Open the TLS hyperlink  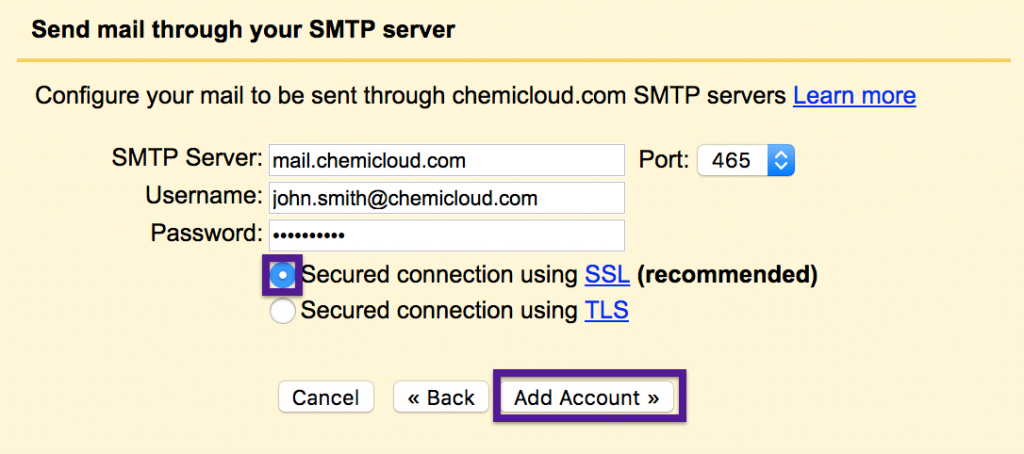tap(606, 311)
